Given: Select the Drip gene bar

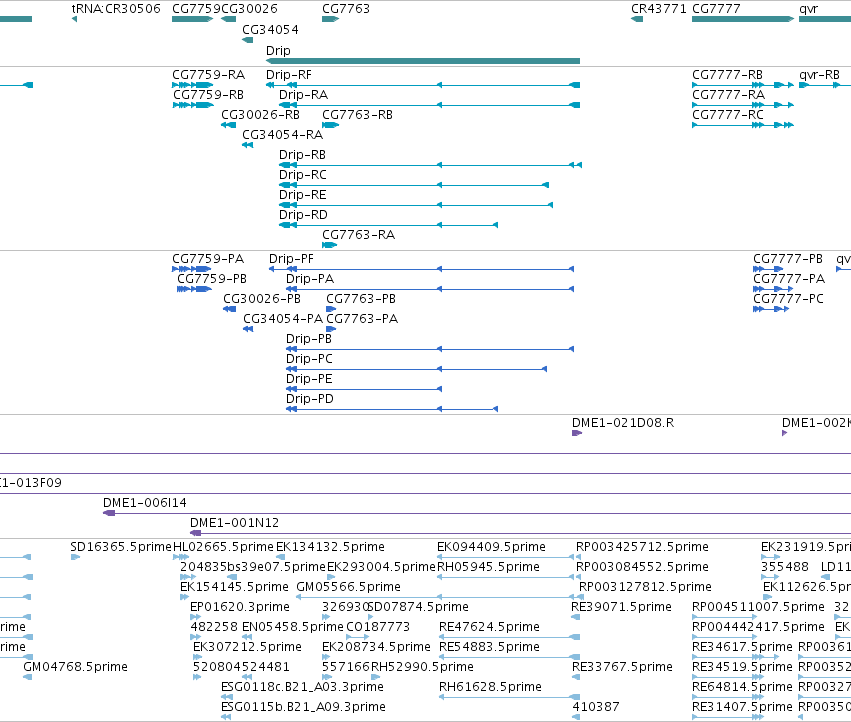Looking at the screenshot, I should (423, 61).
